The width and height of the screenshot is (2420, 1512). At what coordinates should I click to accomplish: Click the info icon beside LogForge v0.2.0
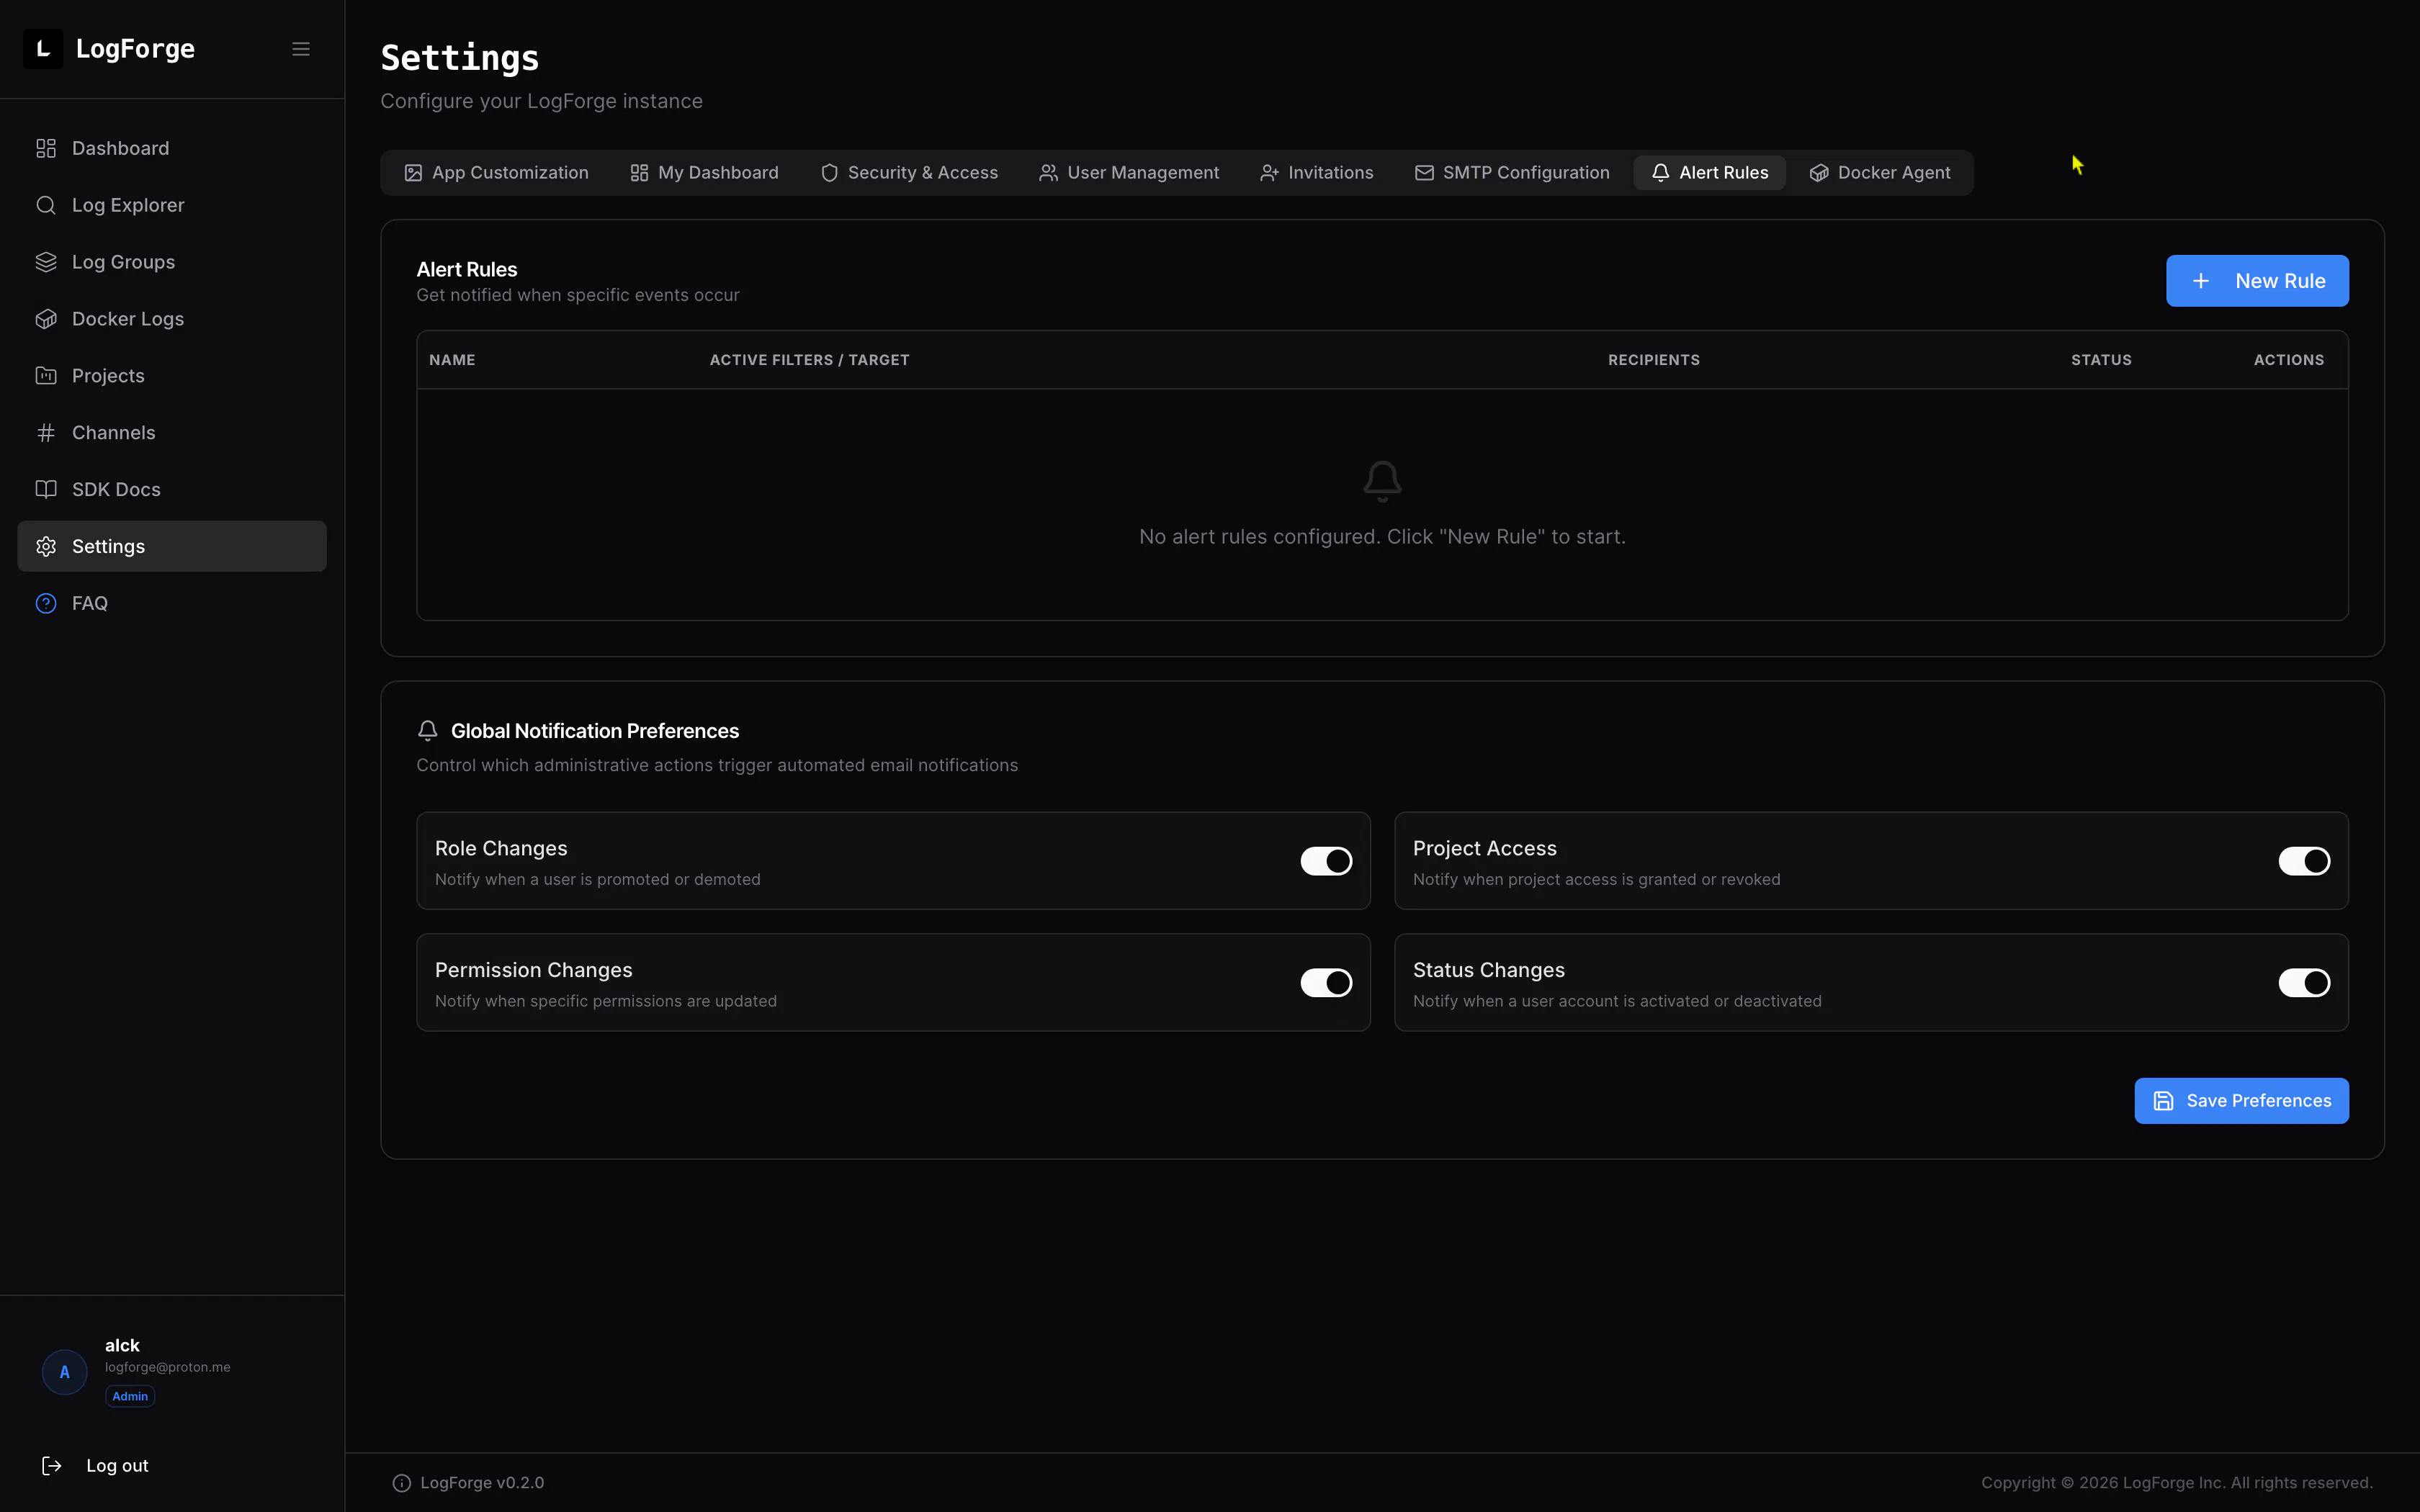pos(402,1483)
